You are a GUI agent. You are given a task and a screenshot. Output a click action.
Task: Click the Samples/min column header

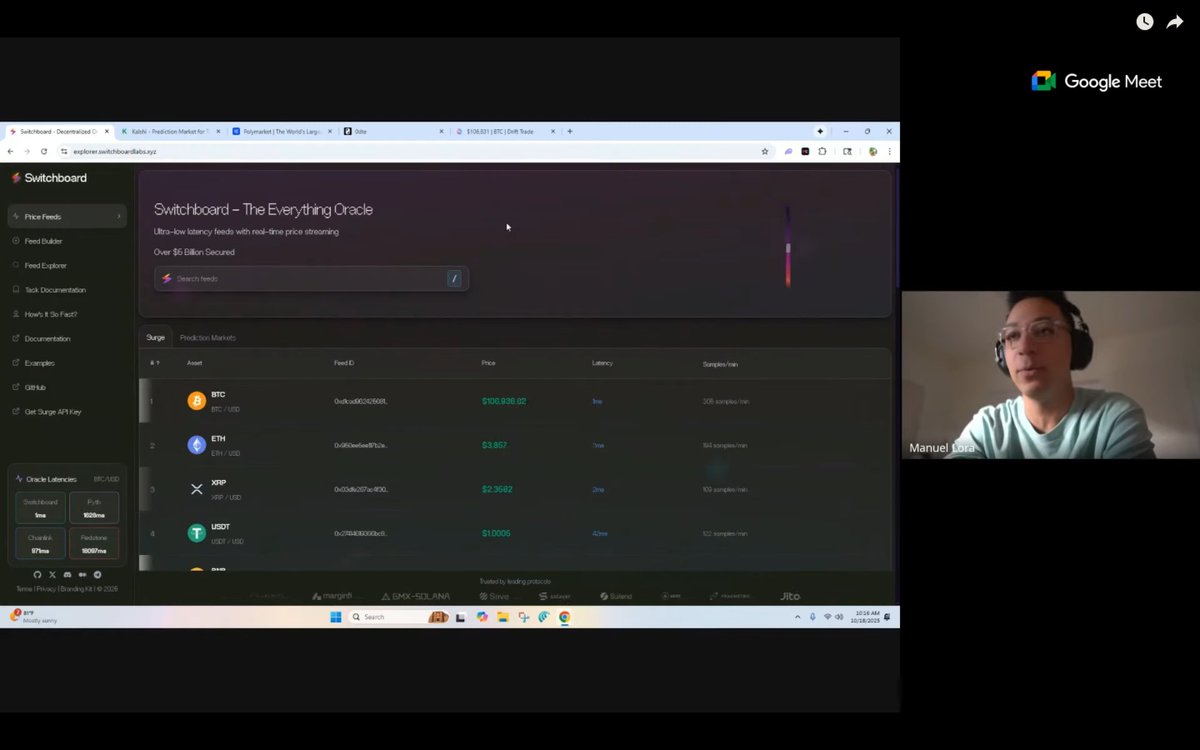pyautogui.click(x=721, y=364)
